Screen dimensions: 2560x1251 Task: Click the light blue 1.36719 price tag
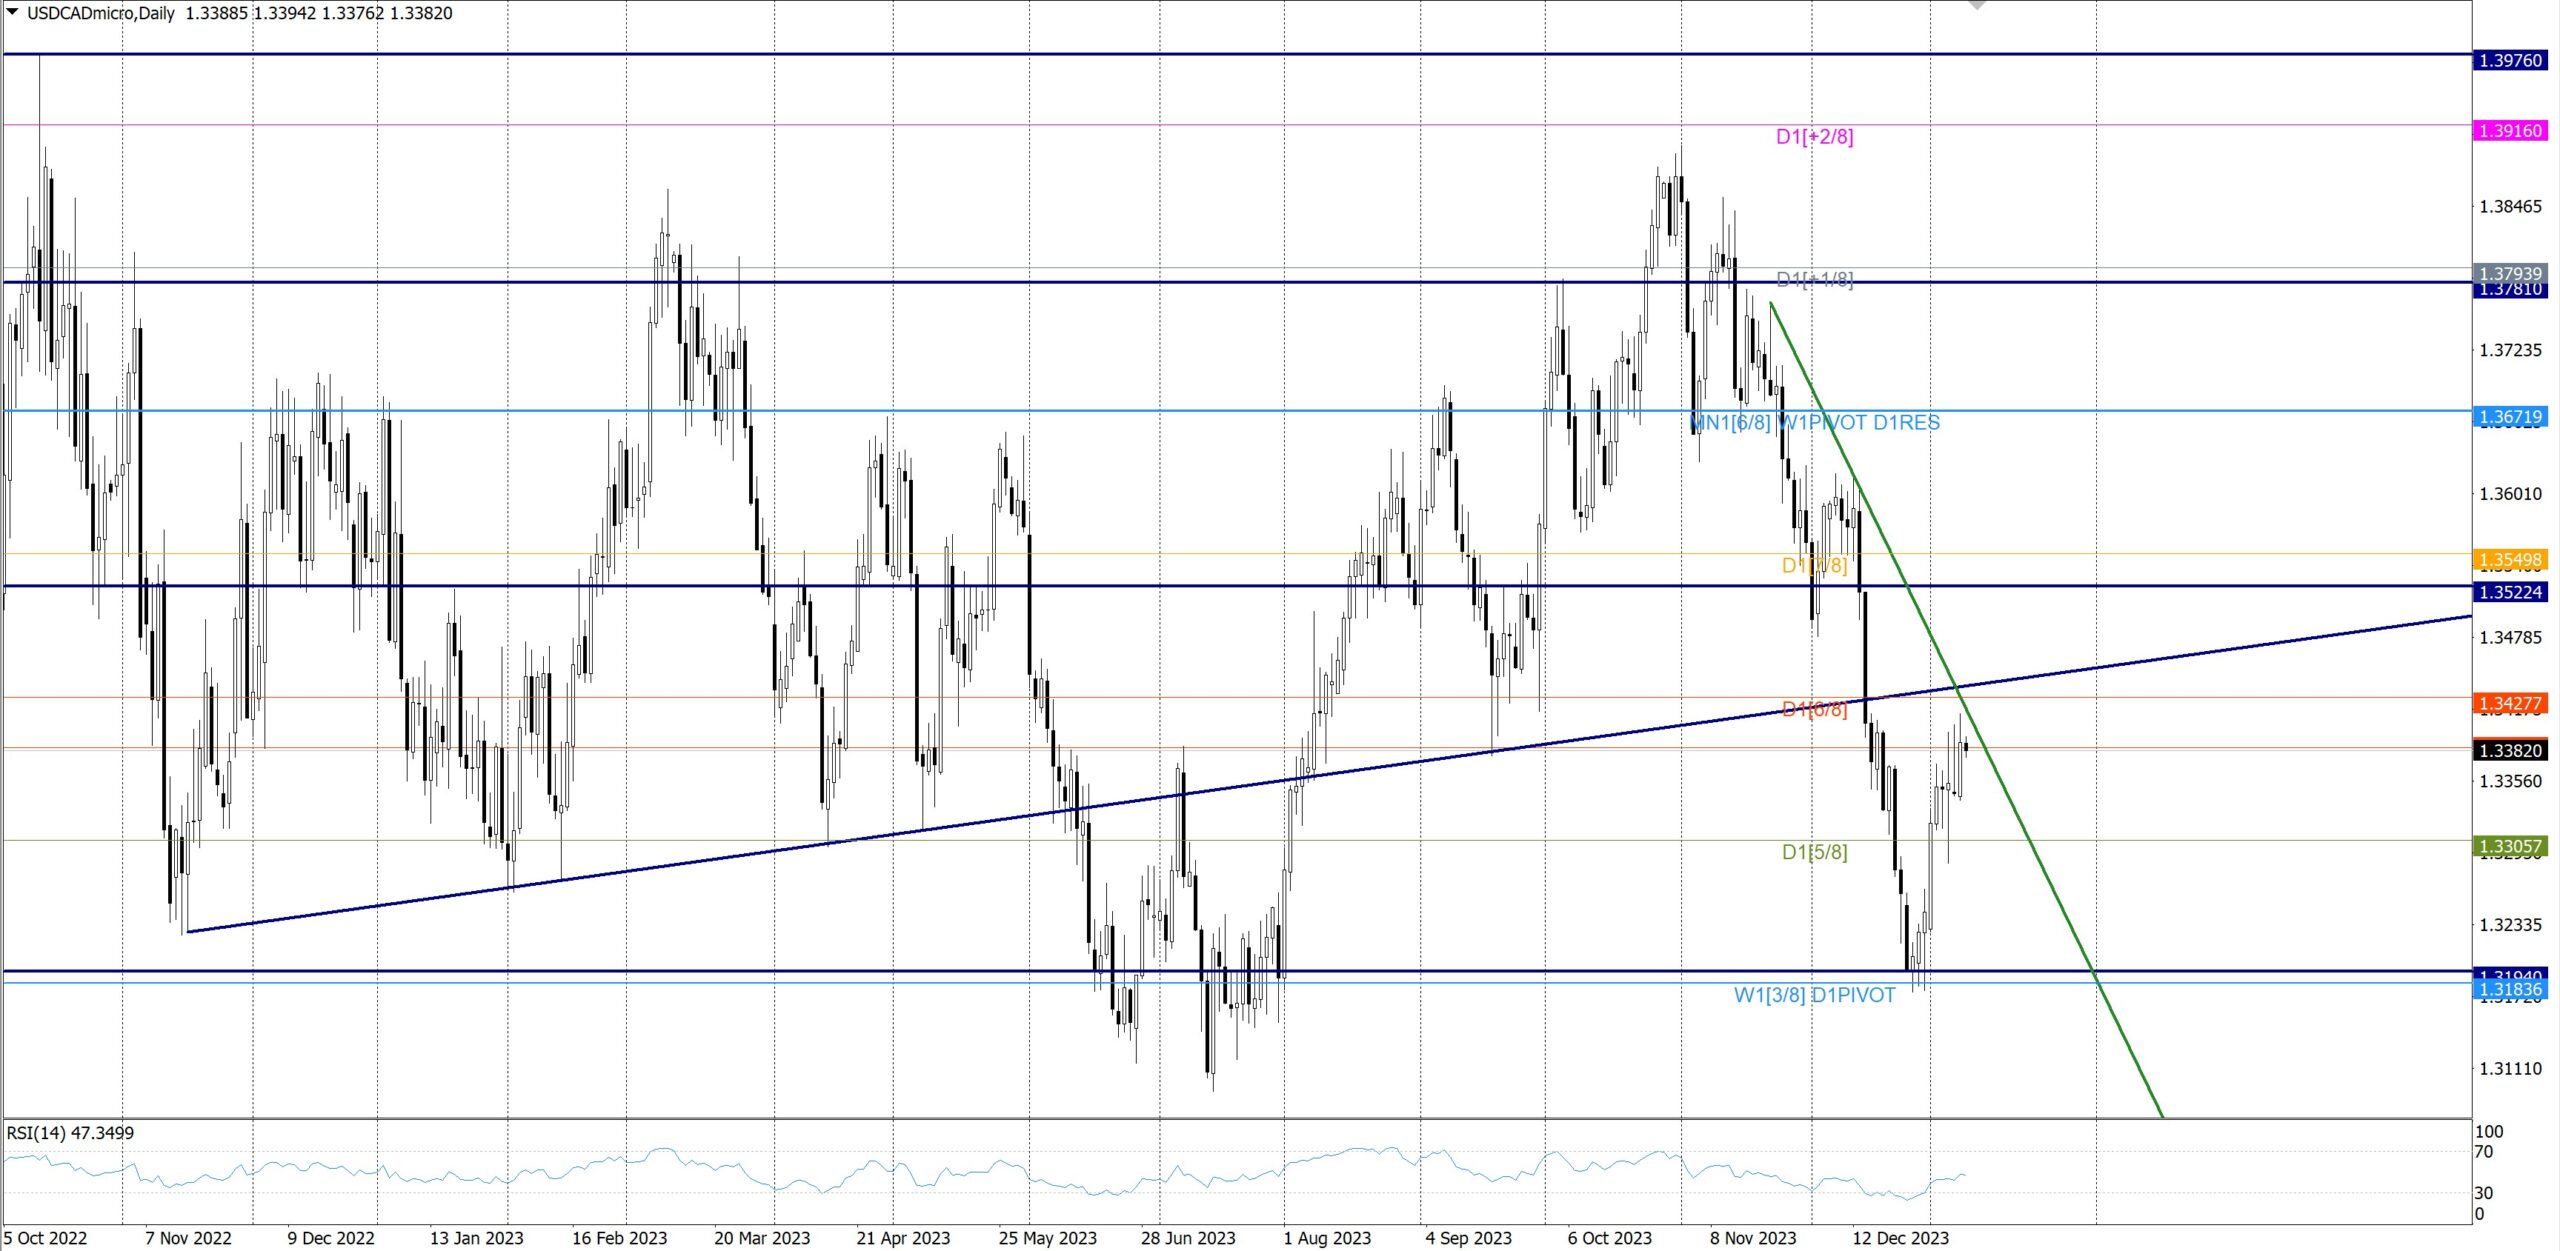tap(2510, 416)
